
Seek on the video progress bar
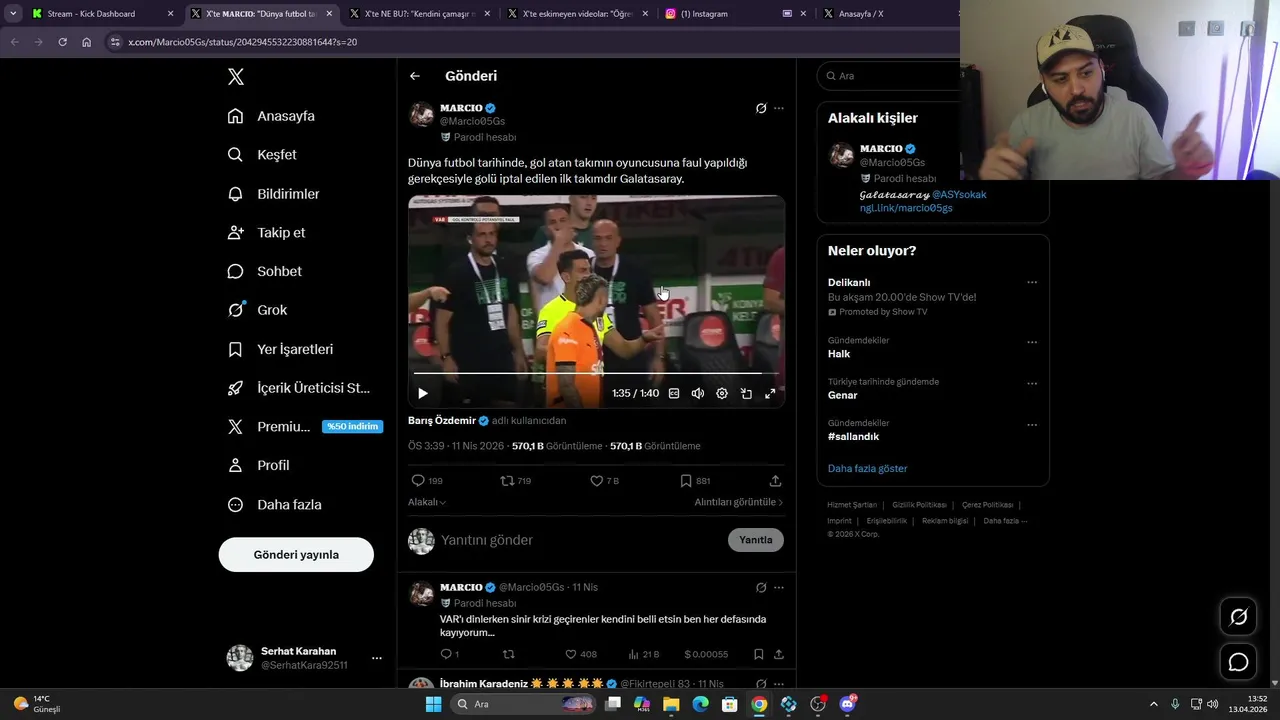point(596,374)
